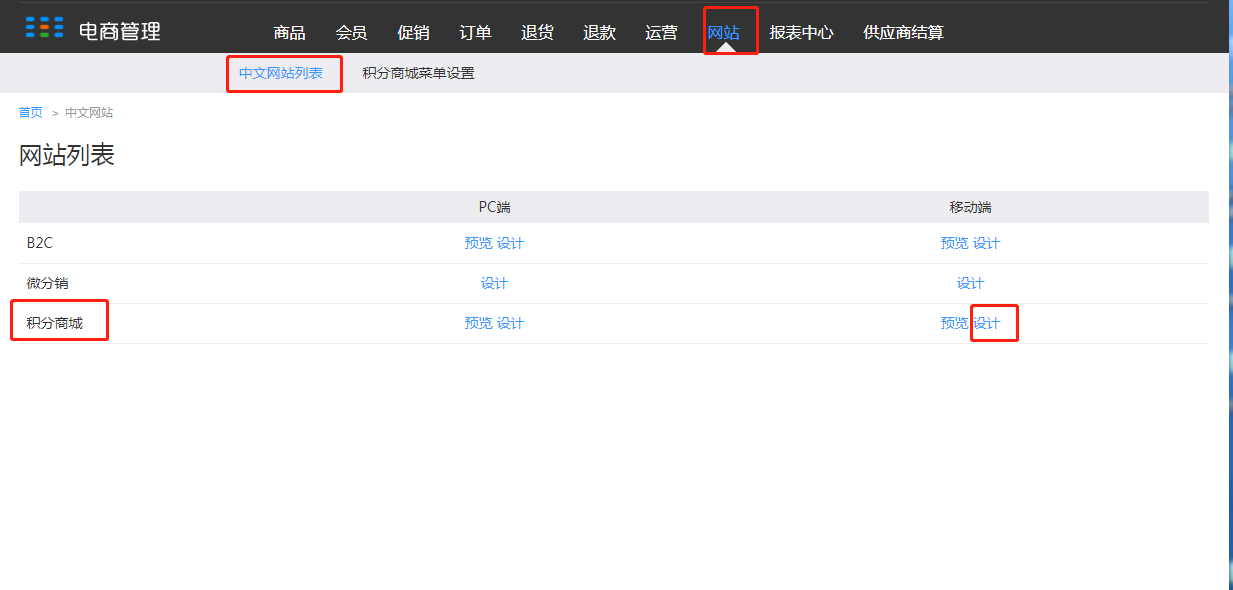This screenshot has height=590, width=1233.
Task: Select the 积分商城 row label
Action: pyautogui.click(x=55, y=323)
